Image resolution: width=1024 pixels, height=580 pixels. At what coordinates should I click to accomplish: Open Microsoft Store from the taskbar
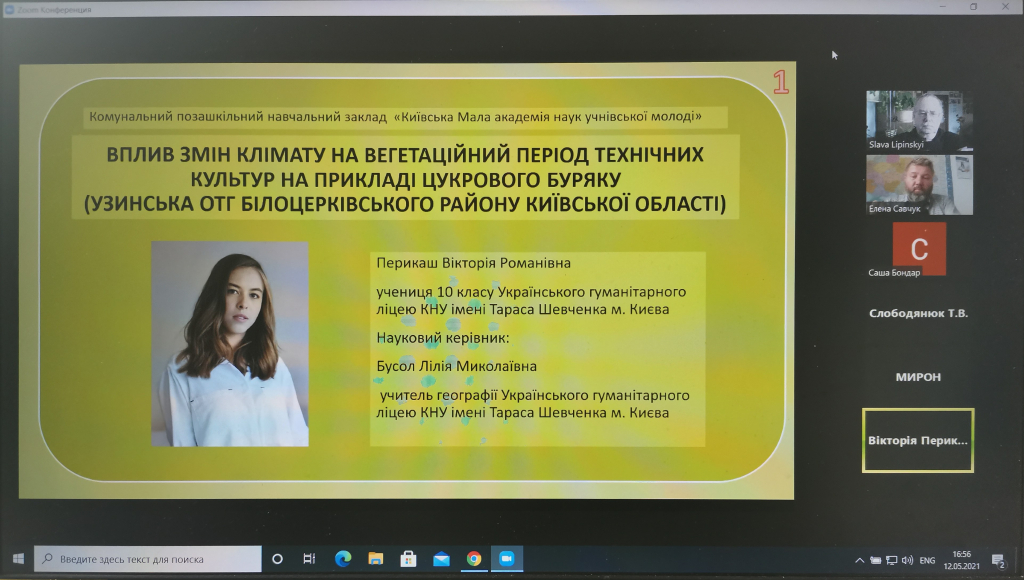pos(408,559)
